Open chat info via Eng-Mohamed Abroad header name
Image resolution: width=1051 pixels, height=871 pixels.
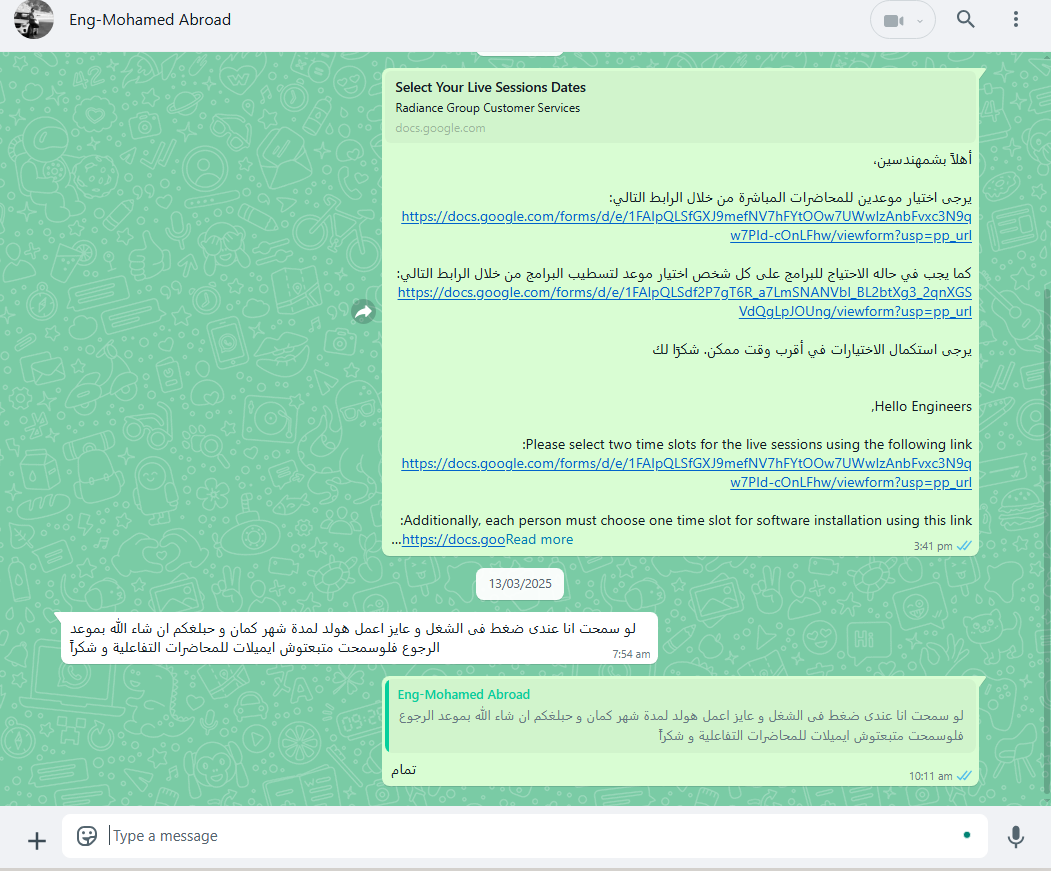150,19
